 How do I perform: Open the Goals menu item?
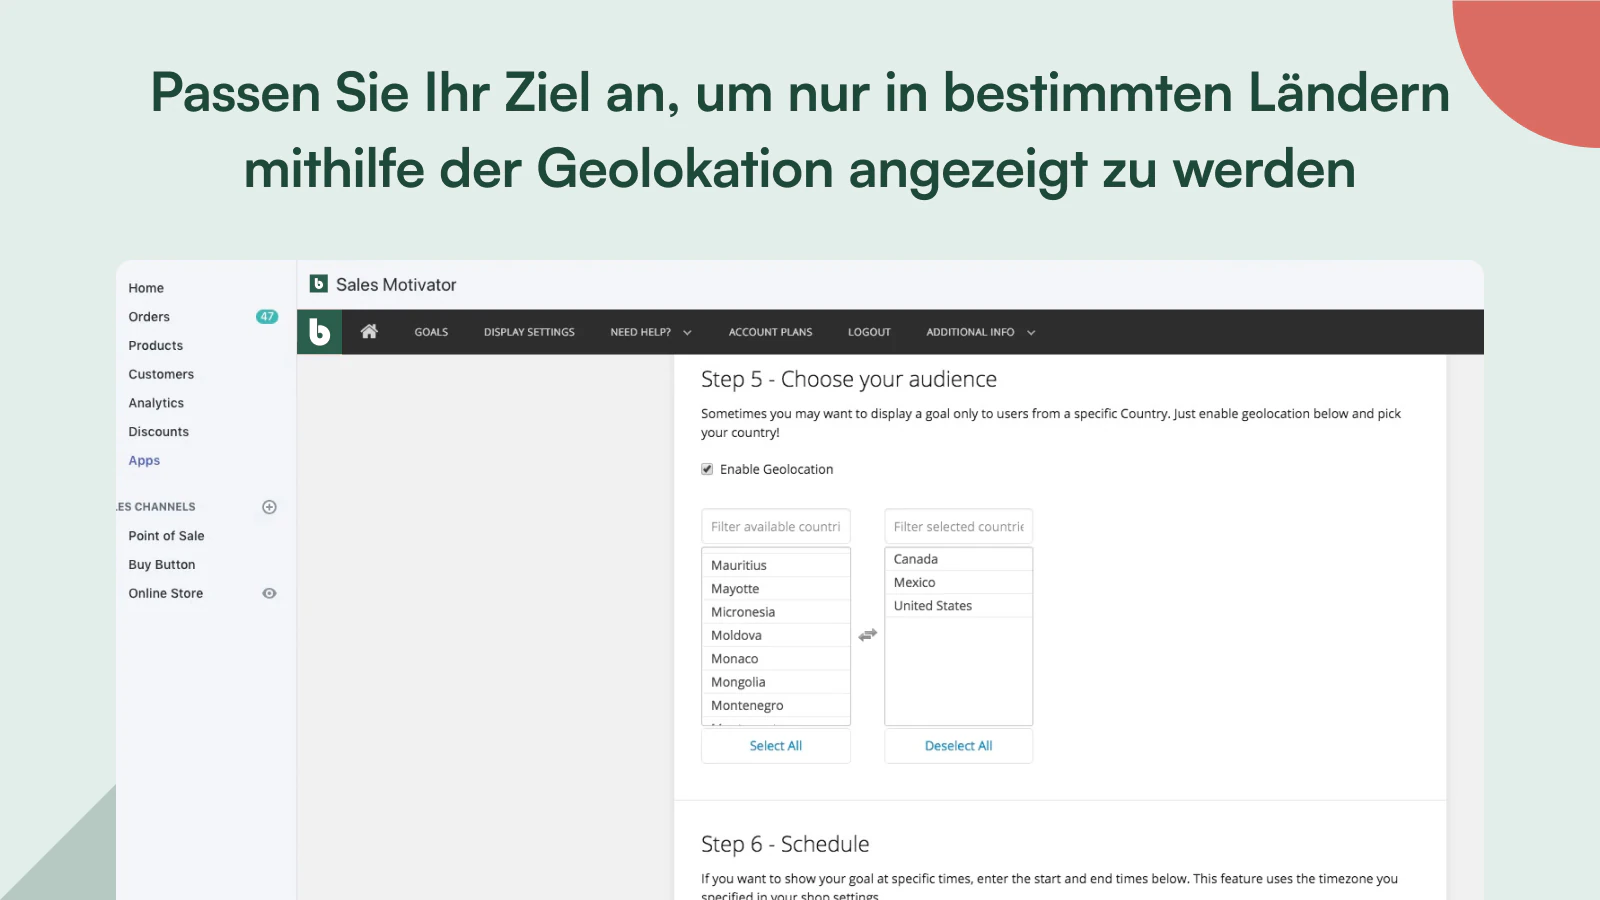(x=431, y=332)
